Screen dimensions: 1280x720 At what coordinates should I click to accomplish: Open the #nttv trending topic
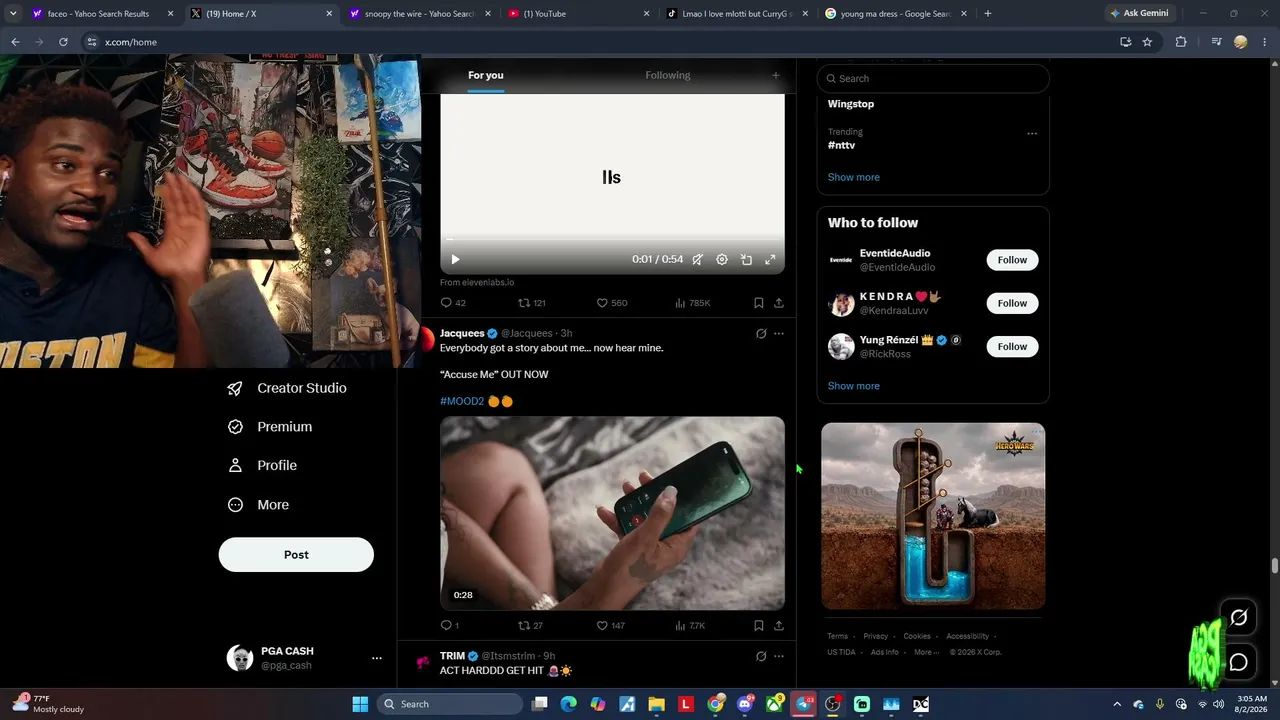(x=841, y=145)
